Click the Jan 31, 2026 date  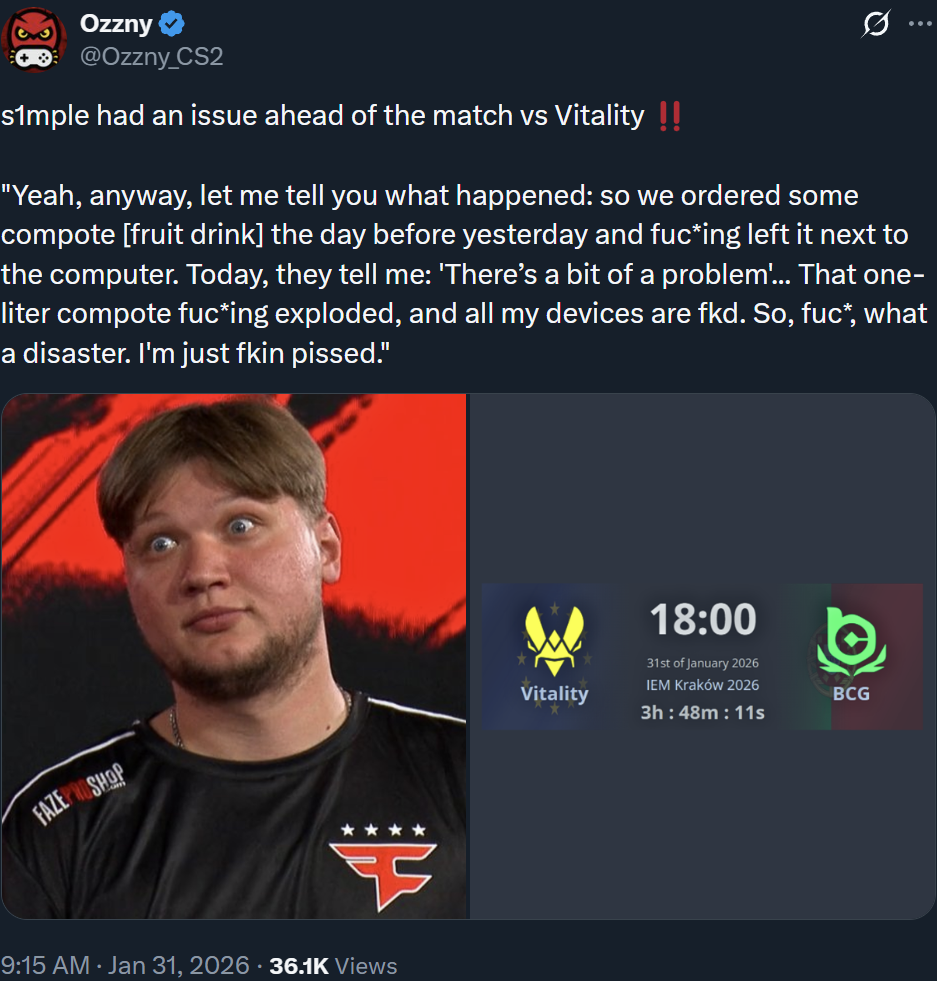pyautogui.click(x=179, y=965)
